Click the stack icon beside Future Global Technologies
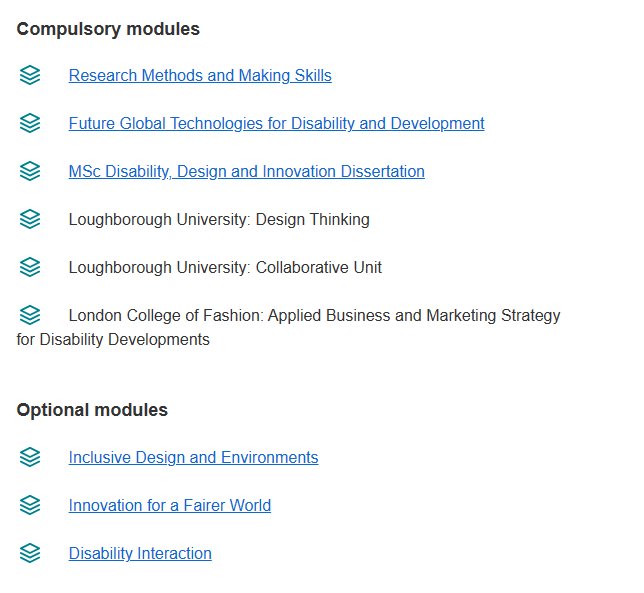644x593 pixels. [30, 123]
